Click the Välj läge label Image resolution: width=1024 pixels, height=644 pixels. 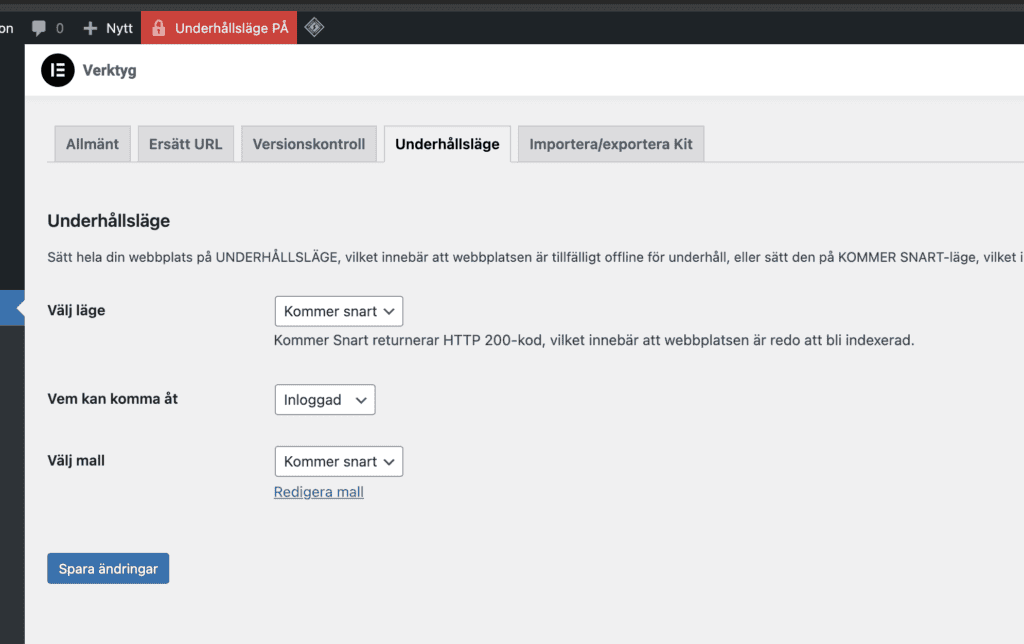click(76, 310)
